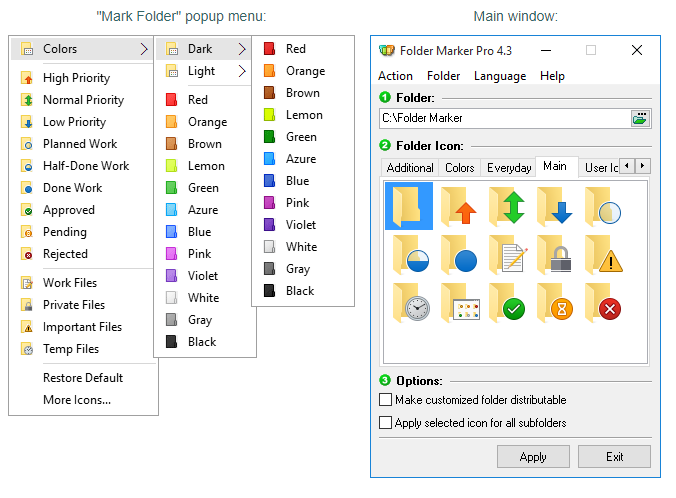This screenshot has height=498, width=676.
Task: Pick Red in the middle color submenu
Action: click(x=203, y=100)
